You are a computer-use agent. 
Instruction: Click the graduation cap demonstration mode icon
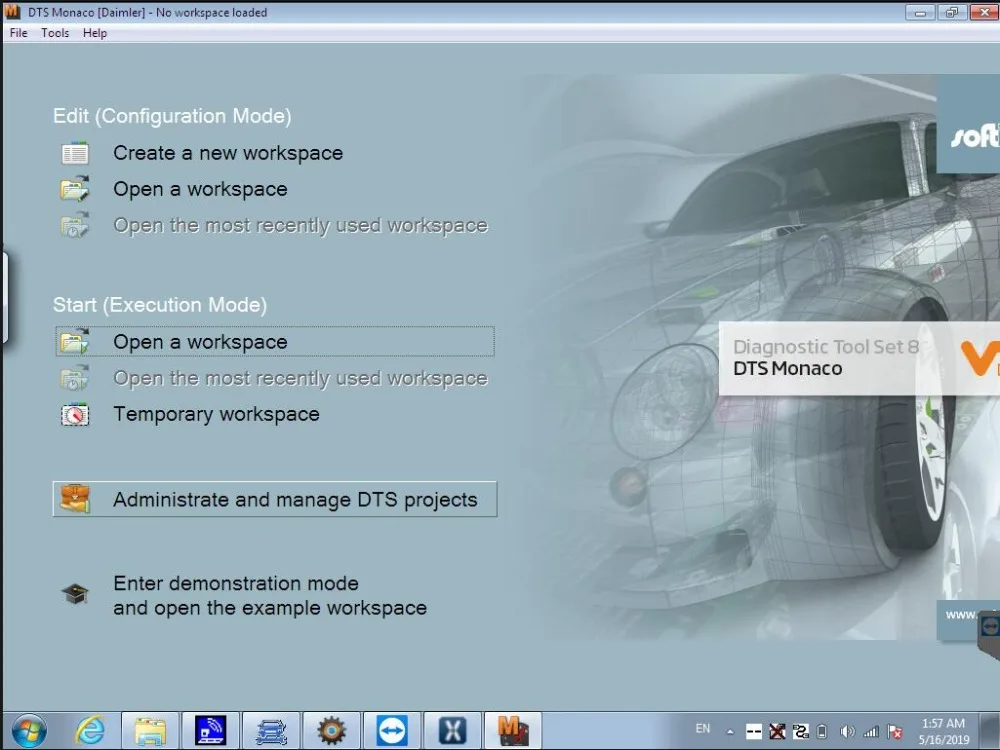75,594
